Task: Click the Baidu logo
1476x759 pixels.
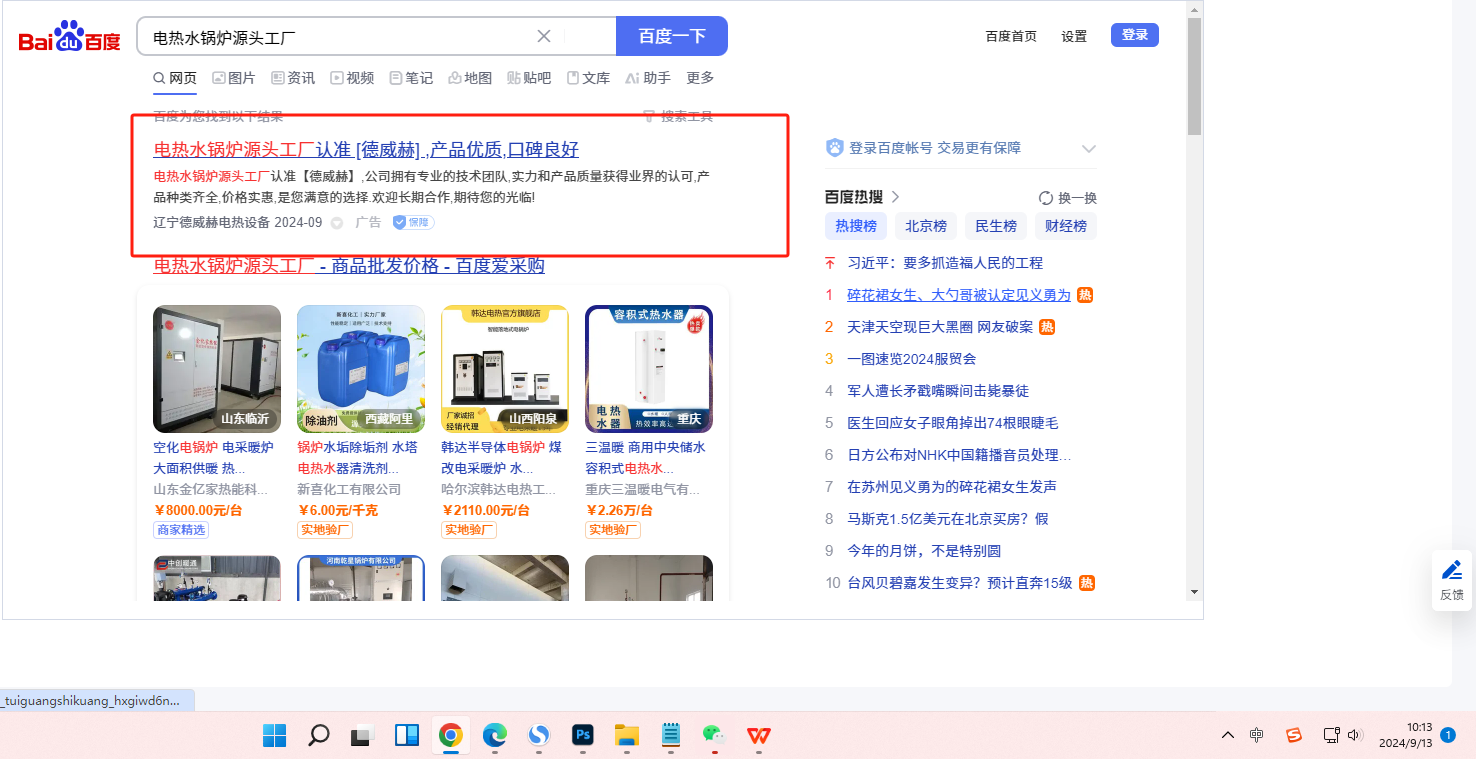Action: [69, 38]
